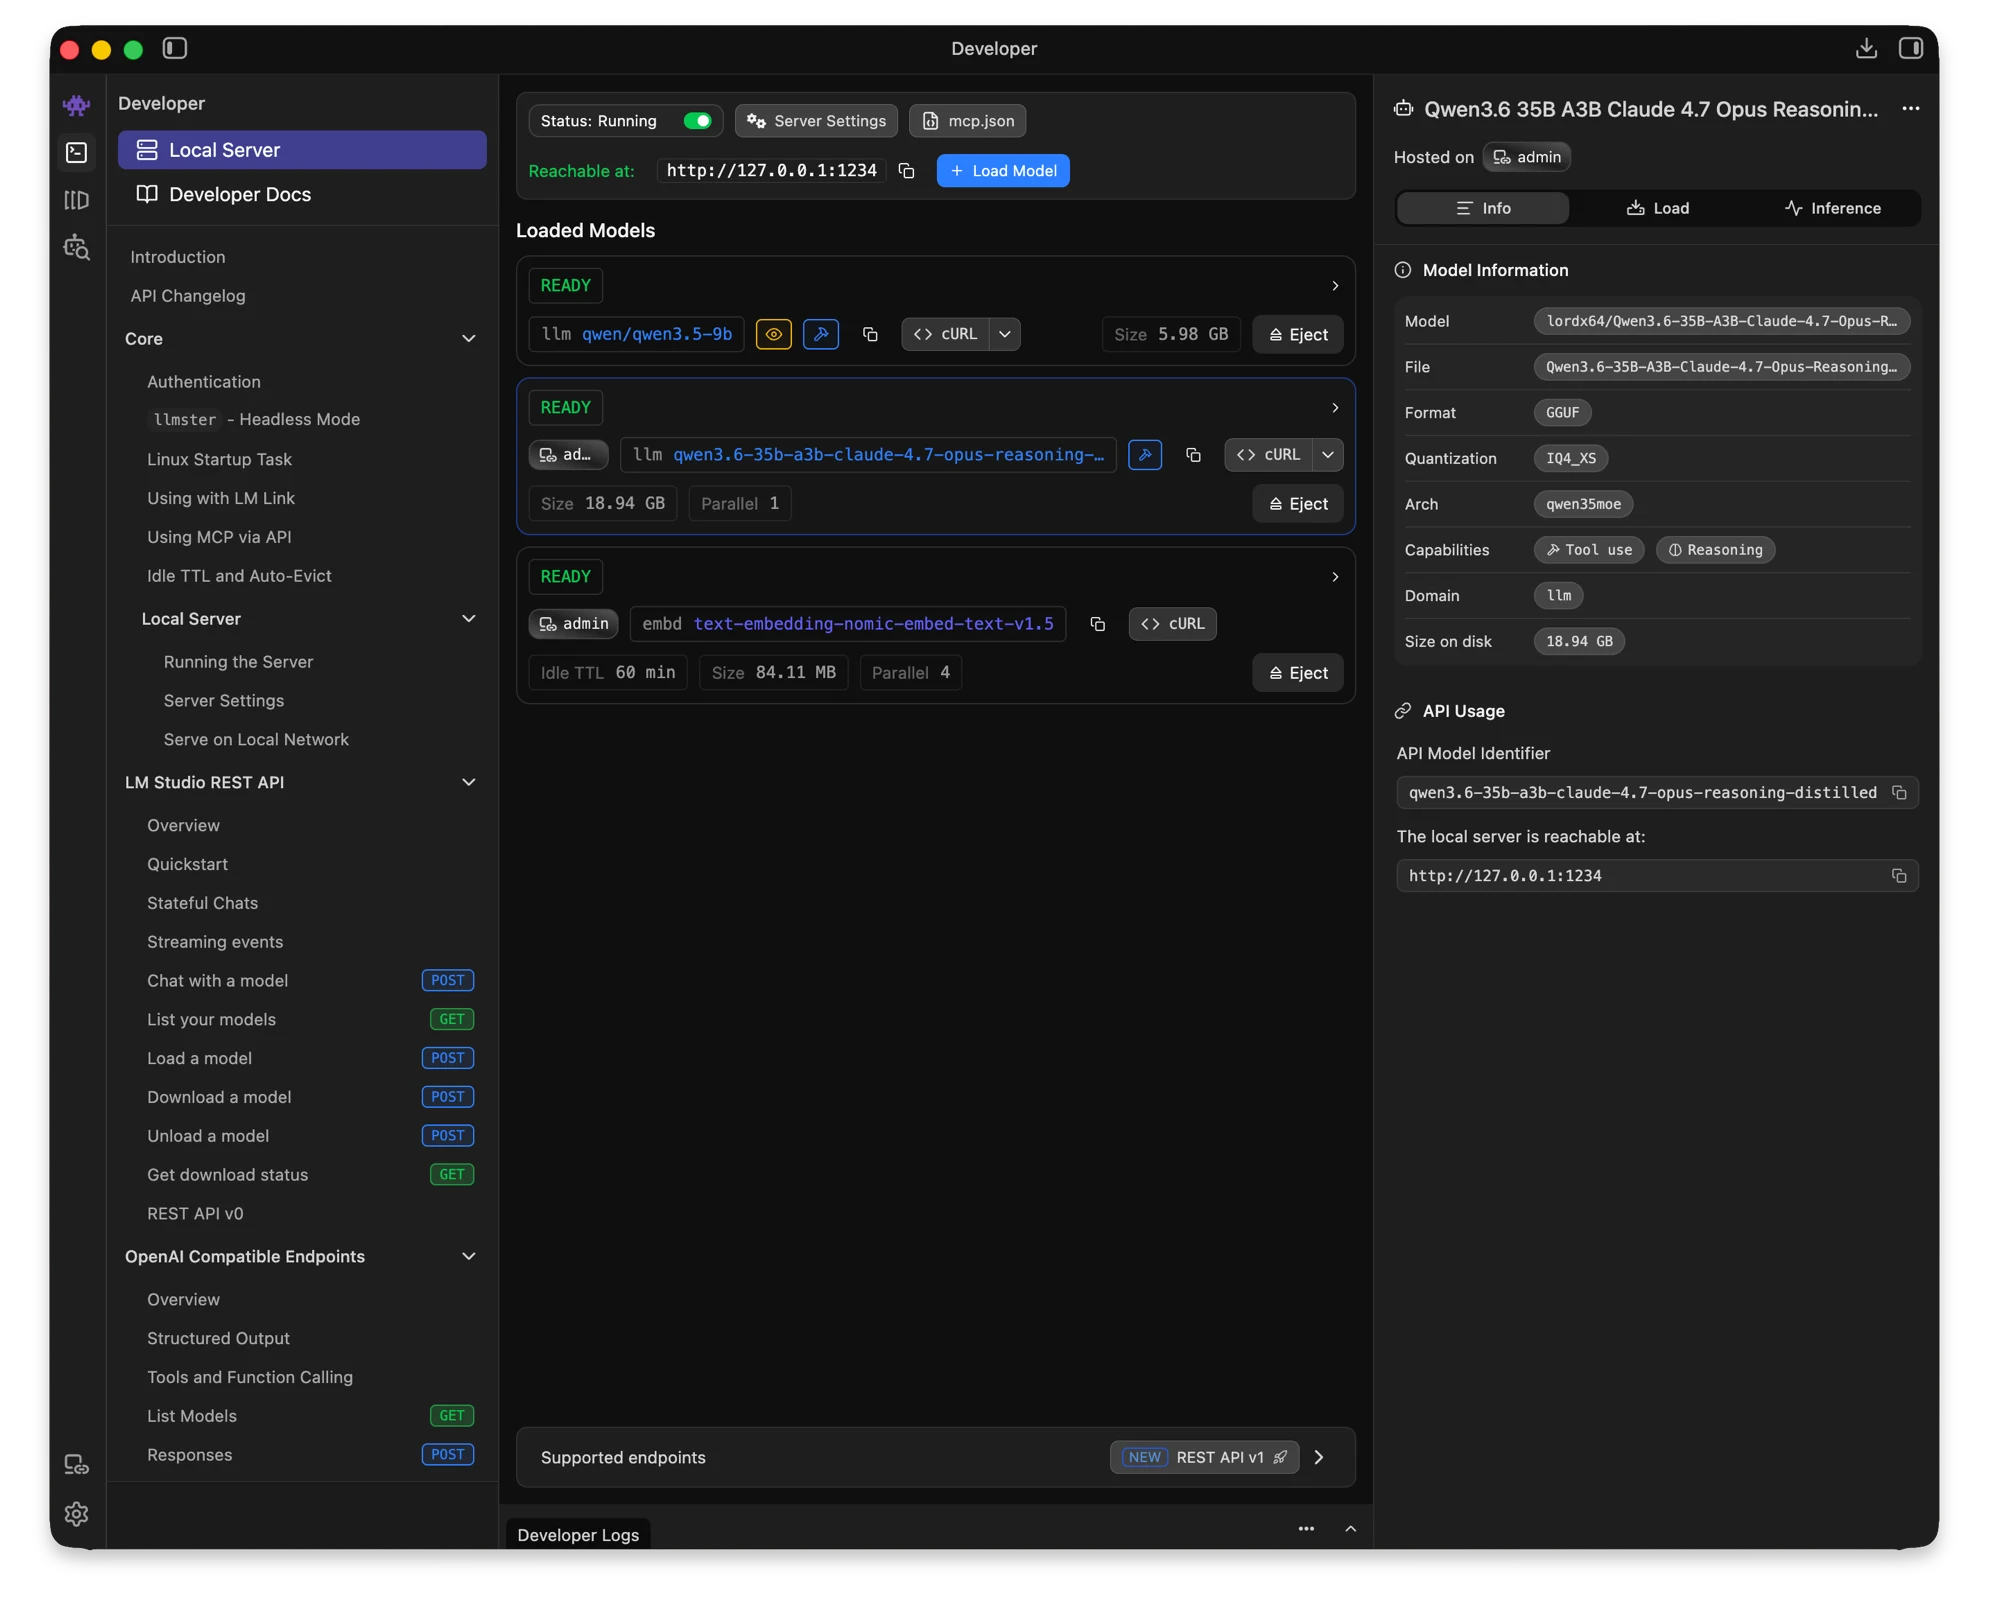
Task: Open the more options menu for the Qwen3.6 panel
Action: [1911, 109]
